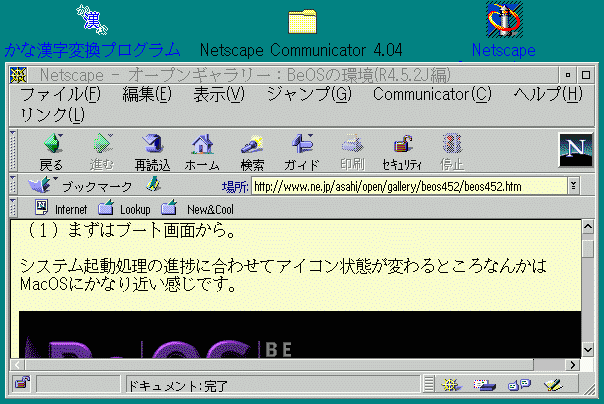Launch Netscape desktop shortcut icon
Image resolution: width=604 pixels, height=404 pixels.
pyautogui.click(x=504, y=30)
